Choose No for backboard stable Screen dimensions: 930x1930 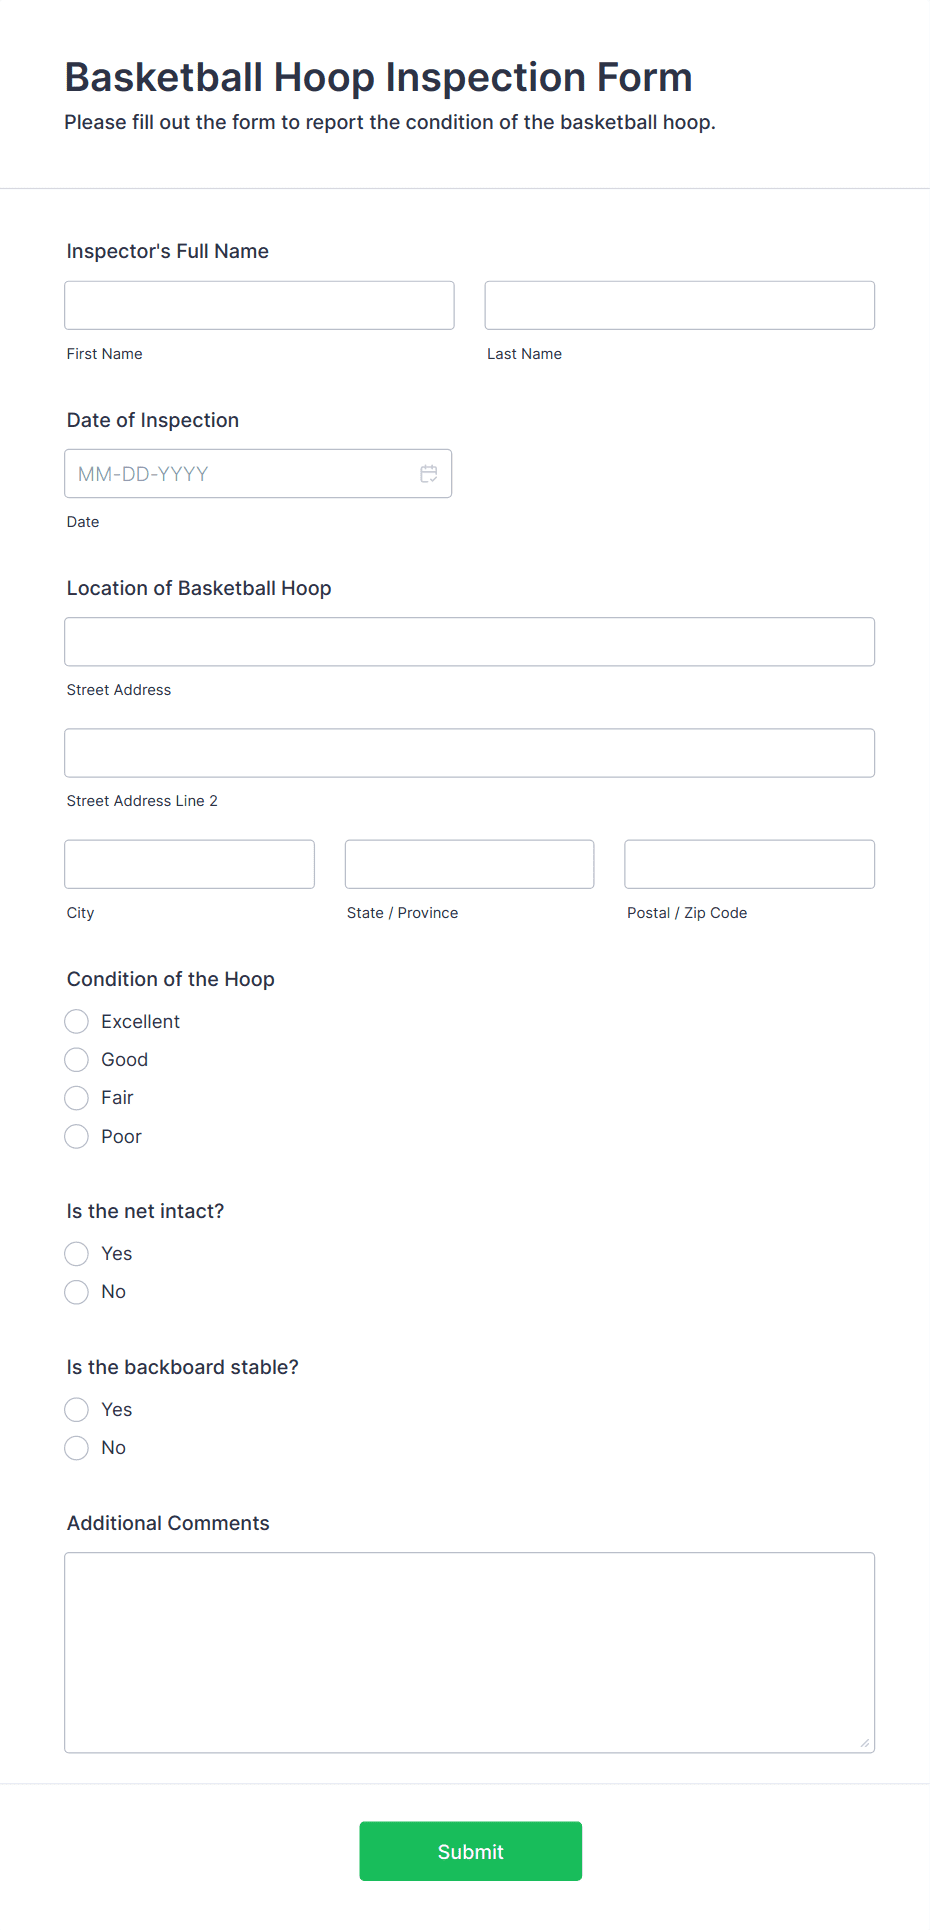pos(77,1448)
